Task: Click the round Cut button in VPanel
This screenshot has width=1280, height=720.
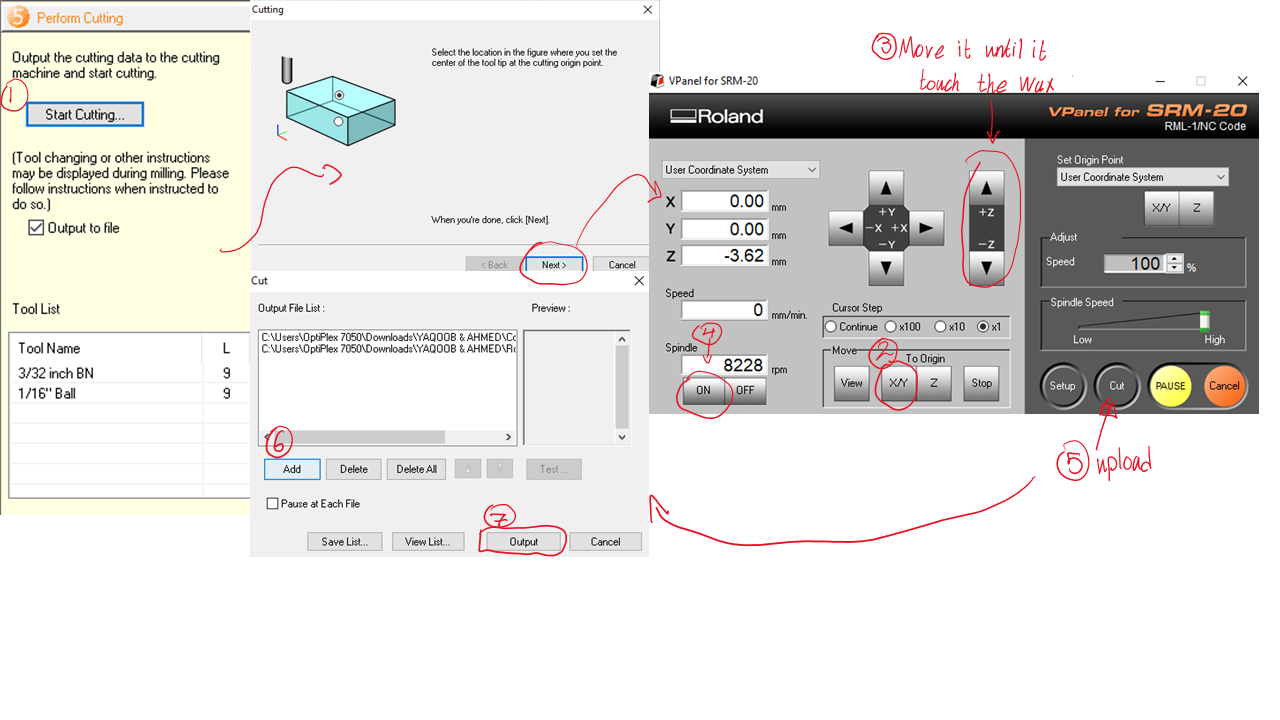Action: point(1116,386)
